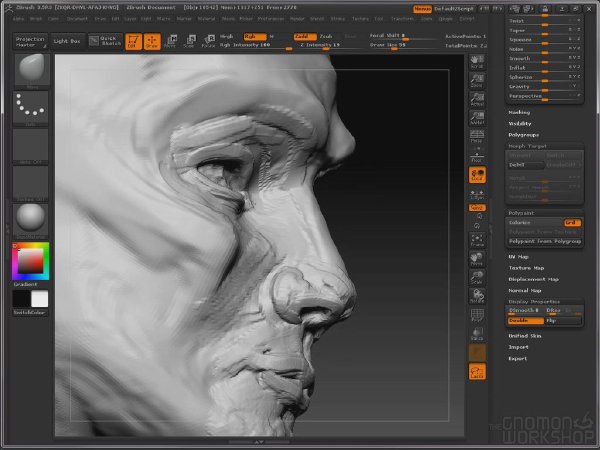The image size is (600, 450).
Task: Click the Focal Shift slider
Action: (x=402, y=36)
